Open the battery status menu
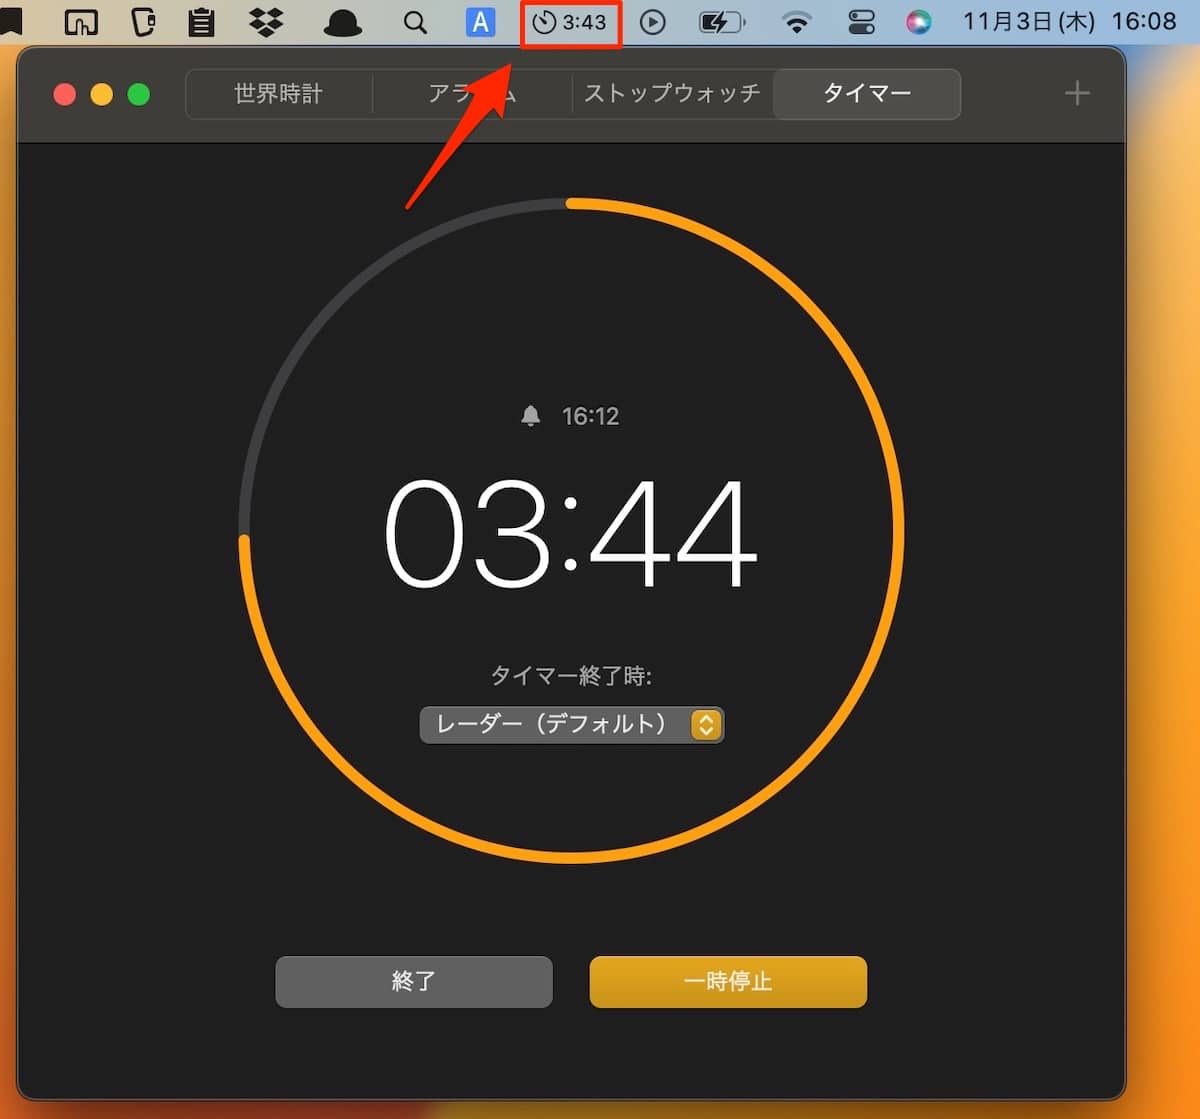The width and height of the screenshot is (1200, 1119). pyautogui.click(x=722, y=22)
